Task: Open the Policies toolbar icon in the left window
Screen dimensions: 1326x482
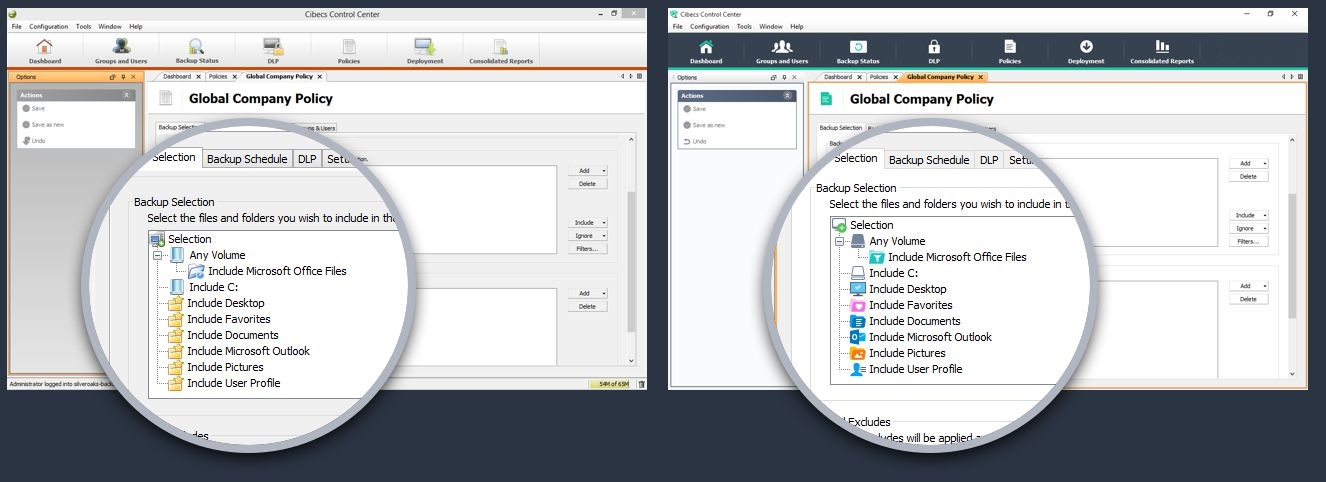Action: click(349, 47)
